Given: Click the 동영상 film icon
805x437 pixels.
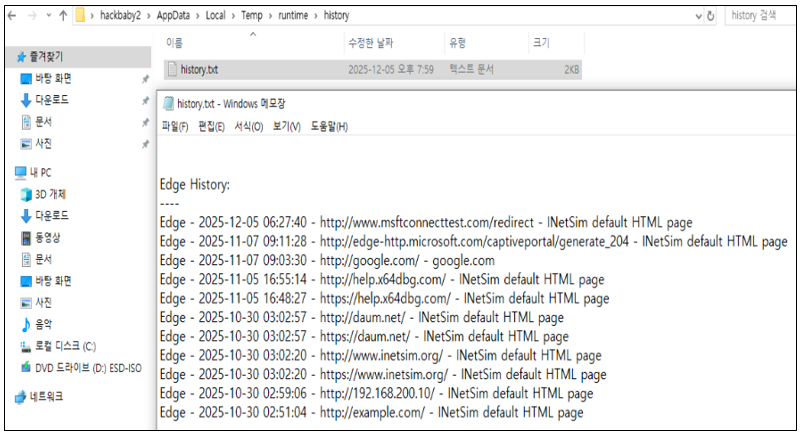Looking at the screenshot, I should pos(26,238).
